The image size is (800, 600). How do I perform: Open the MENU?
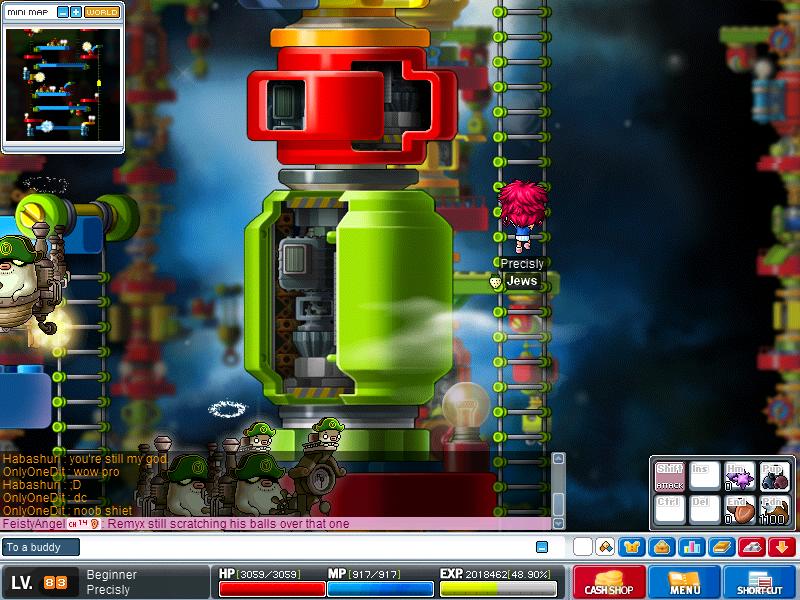684,582
